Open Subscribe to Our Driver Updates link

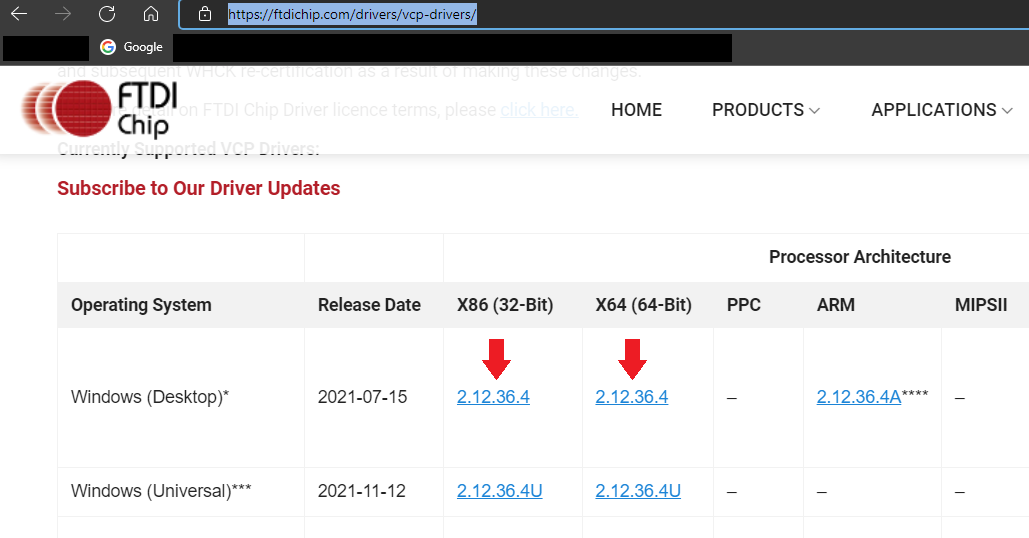pos(199,188)
